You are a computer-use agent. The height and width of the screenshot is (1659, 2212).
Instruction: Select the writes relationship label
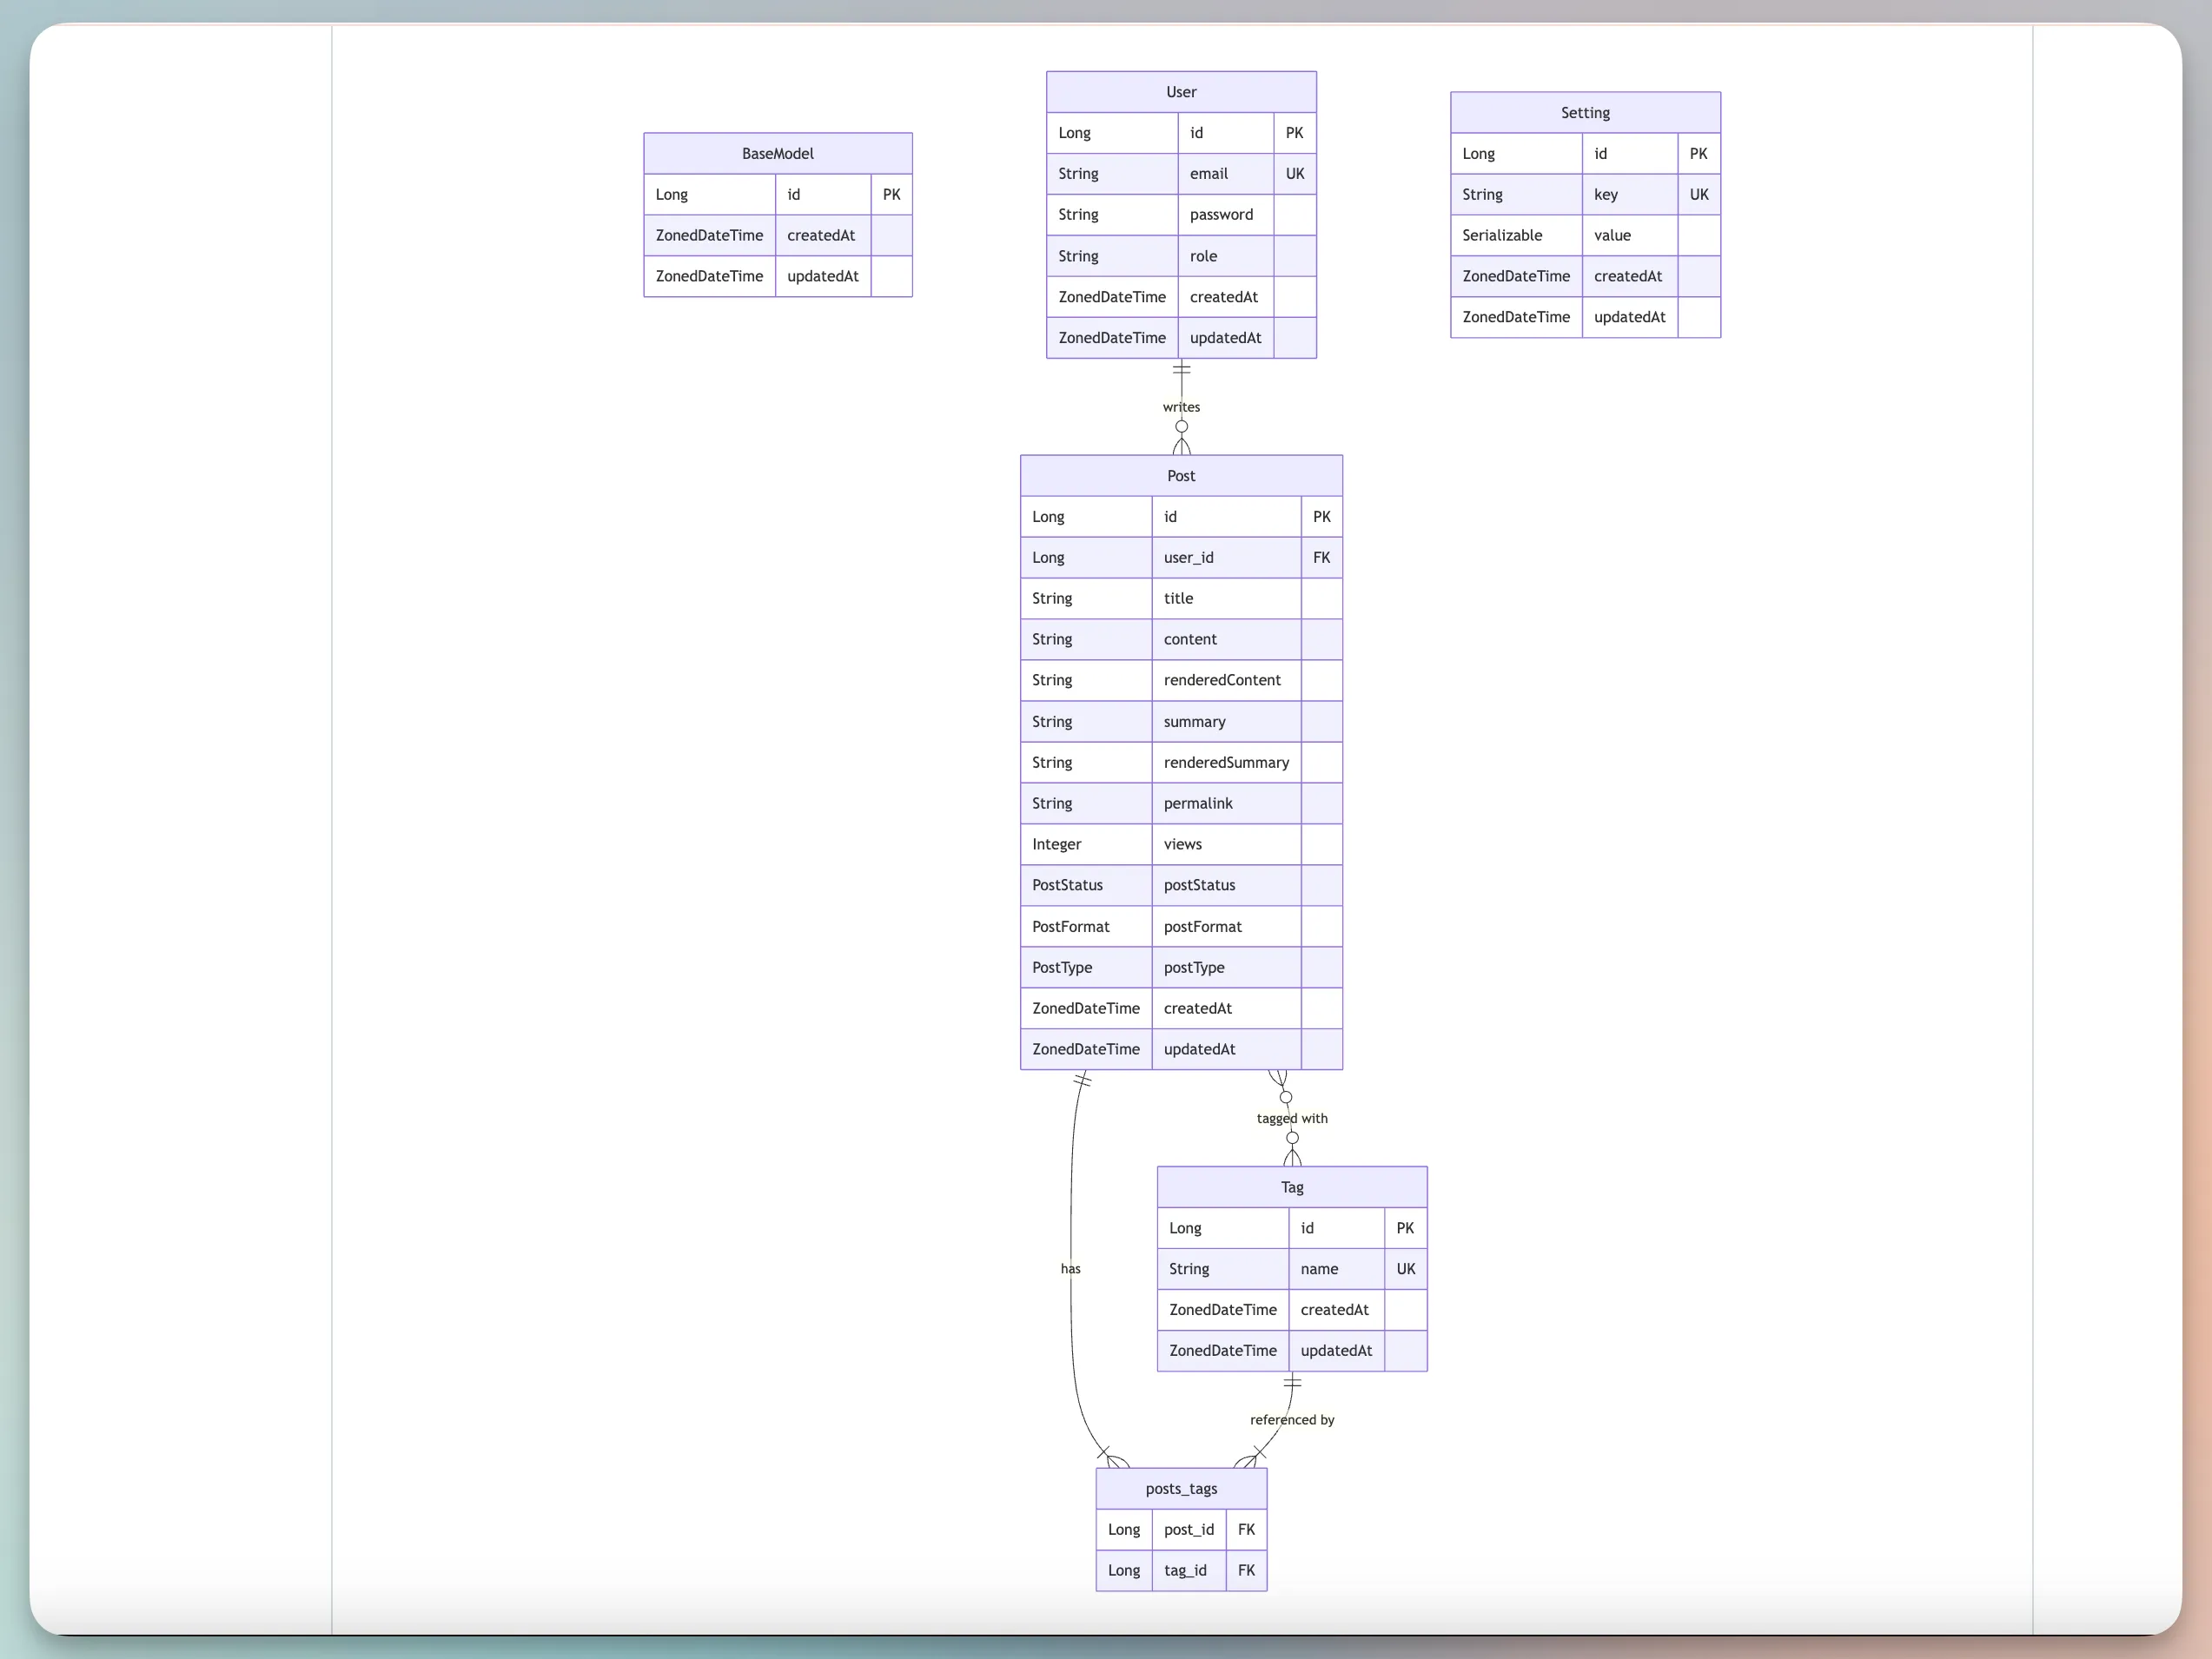1181,406
